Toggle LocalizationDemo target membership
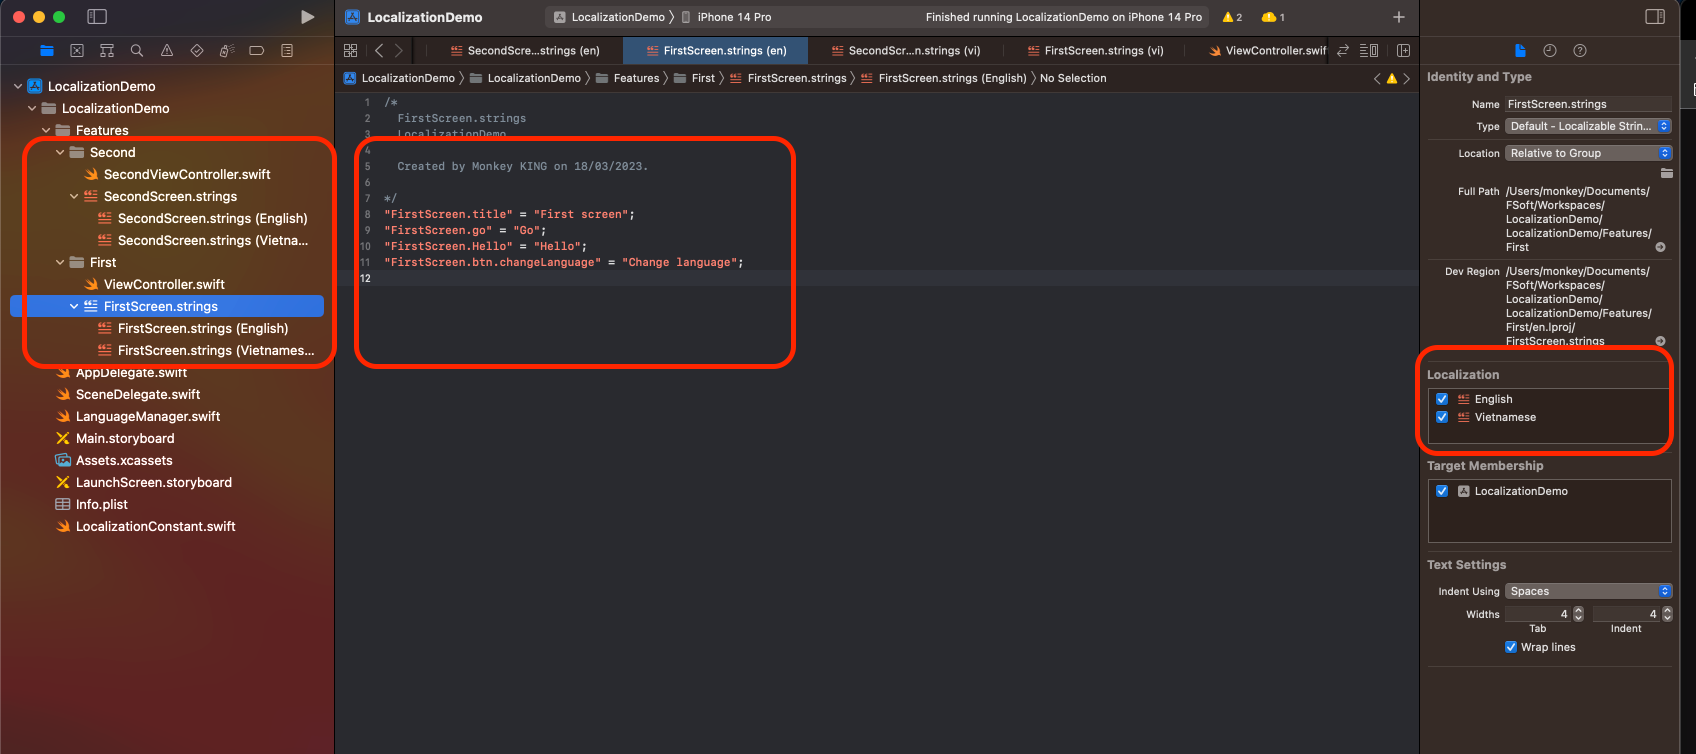The width and height of the screenshot is (1696, 754). 1442,491
